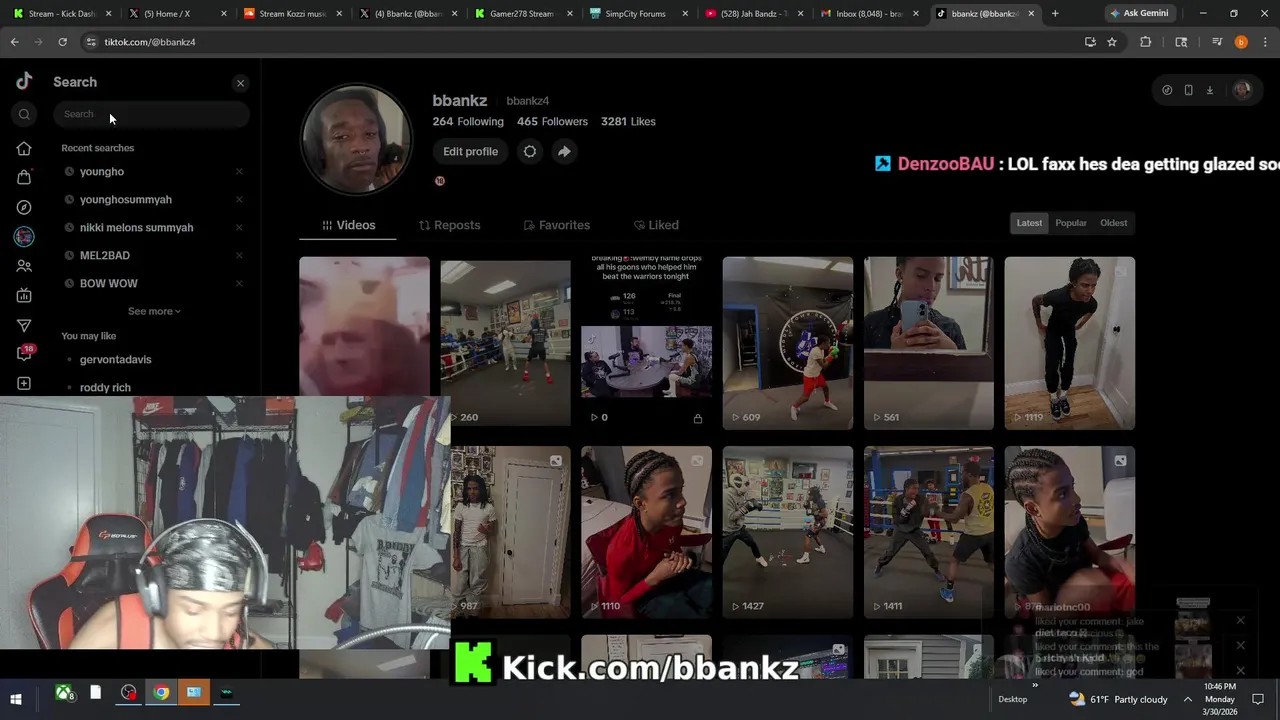Open Chrome media control icon
The height and width of the screenshot is (720, 1280).
pyautogui.click(x=1217, y=42)
